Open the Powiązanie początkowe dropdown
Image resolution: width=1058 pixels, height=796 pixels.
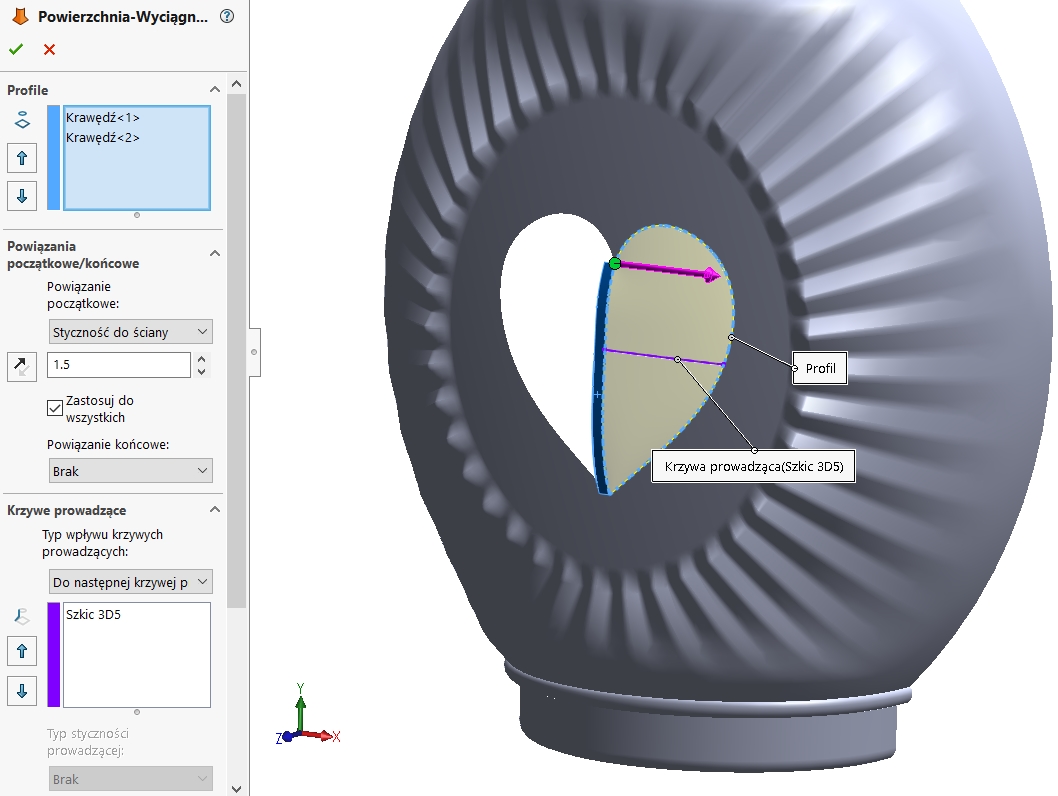click(x=131, y=332)
